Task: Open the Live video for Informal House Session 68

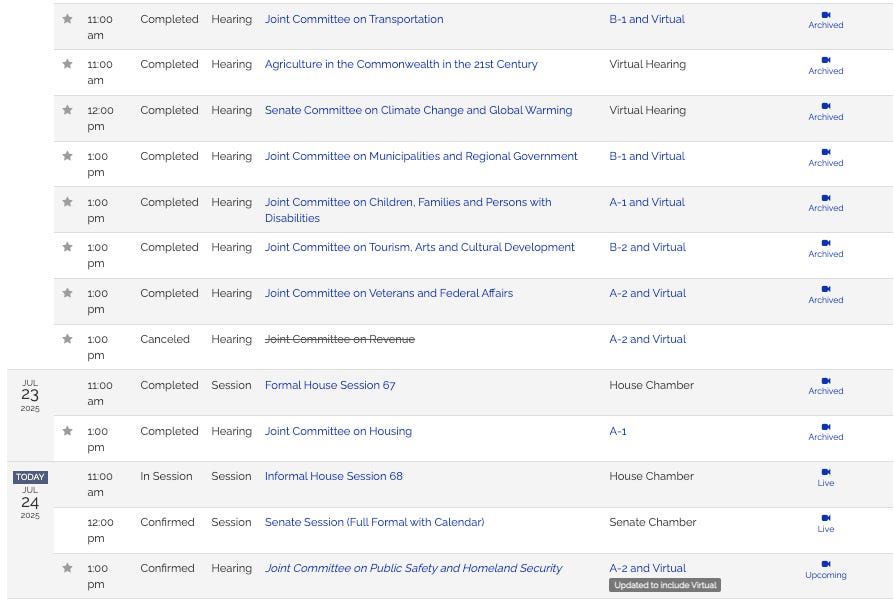Action: click(x=826, y=477)
